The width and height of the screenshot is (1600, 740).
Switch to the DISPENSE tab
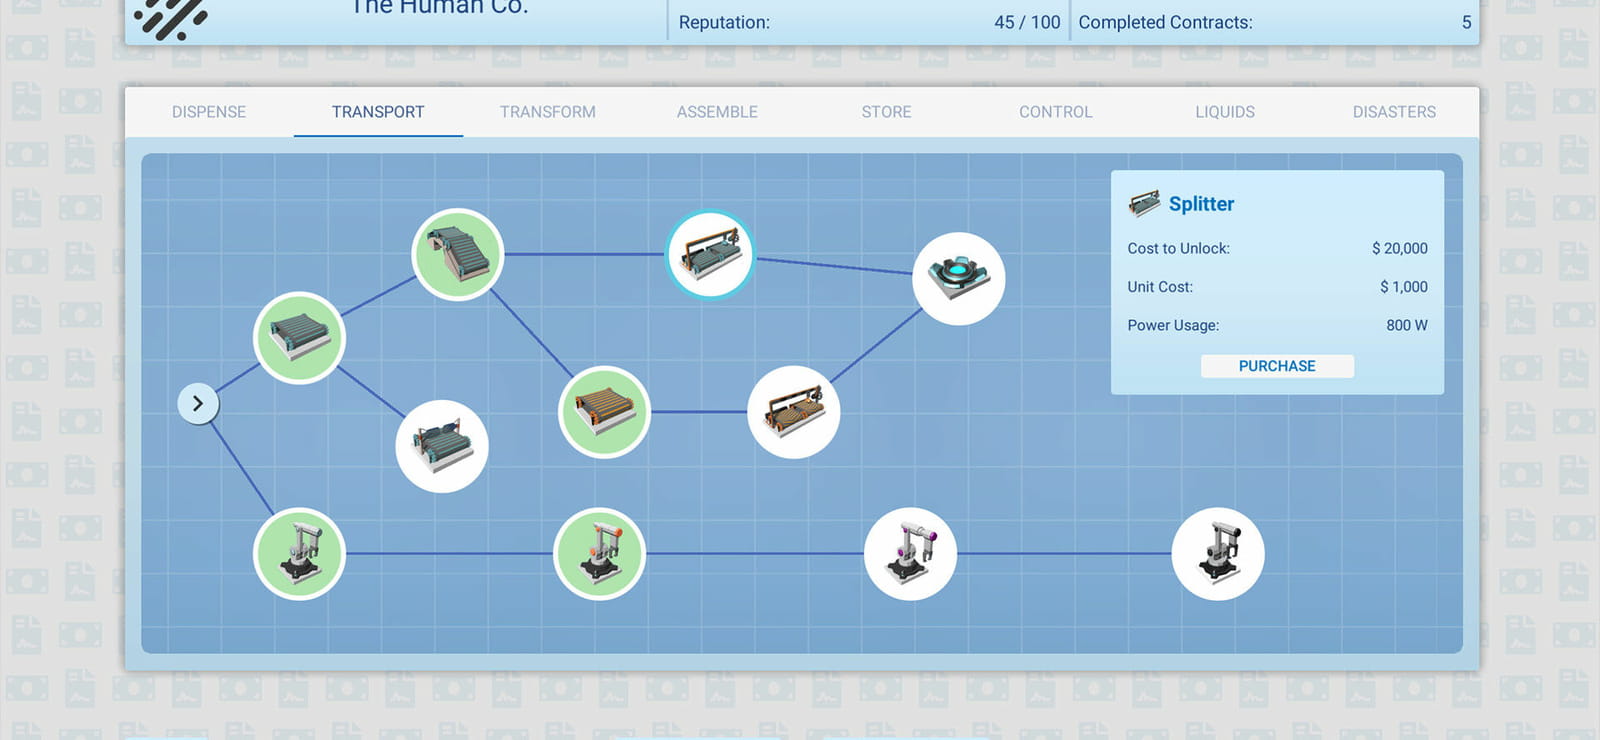(209, 112)
